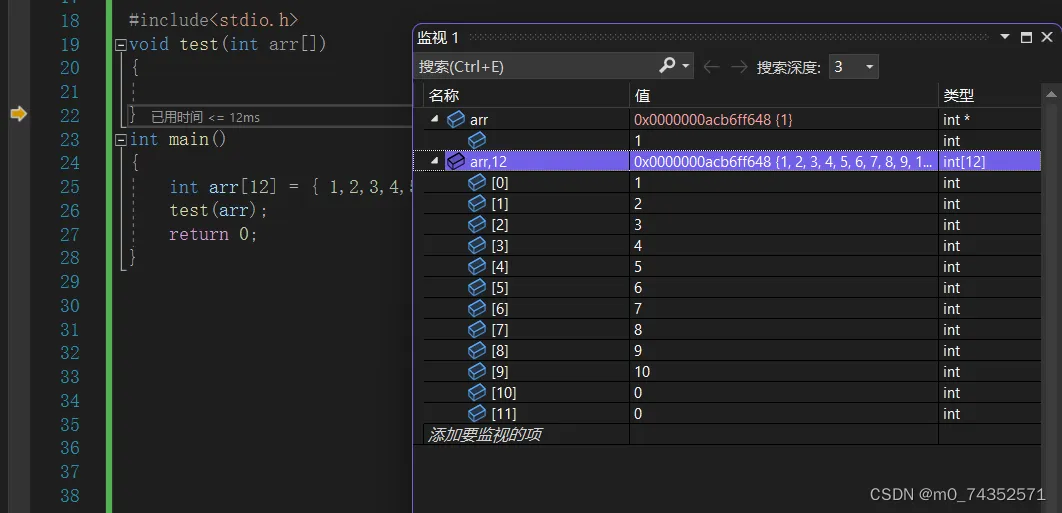Image resolution: width=1062 pixels, height=513 pixels.
Task: Click the cube icon next to [0]
Action: tap(477, 182)
